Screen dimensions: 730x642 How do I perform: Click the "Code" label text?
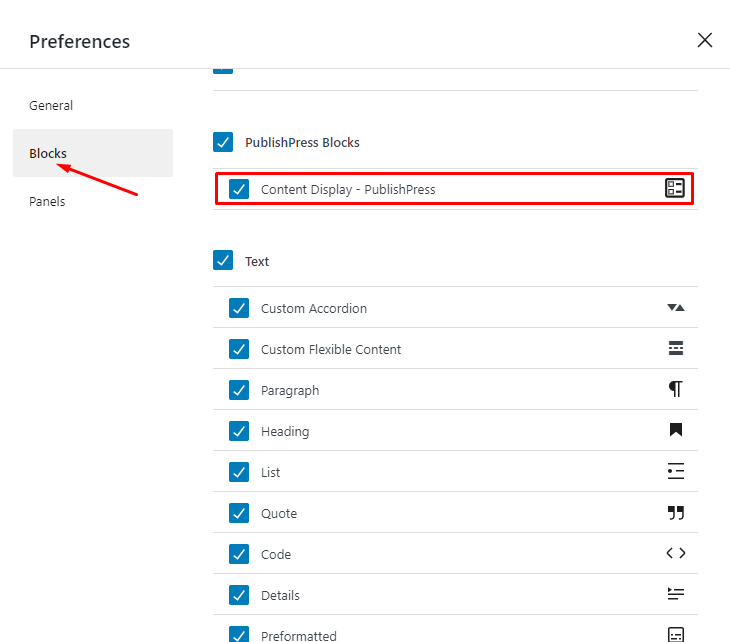(276, 554)
